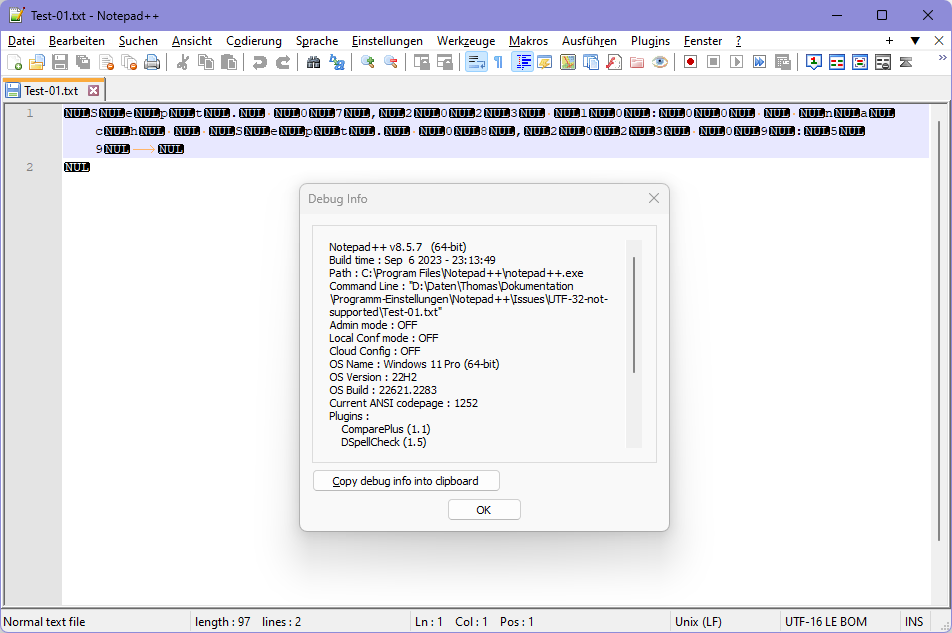The image size is (952, 633).
Task: Open the black triangle tab list dropdown
Action: [915, 41]
